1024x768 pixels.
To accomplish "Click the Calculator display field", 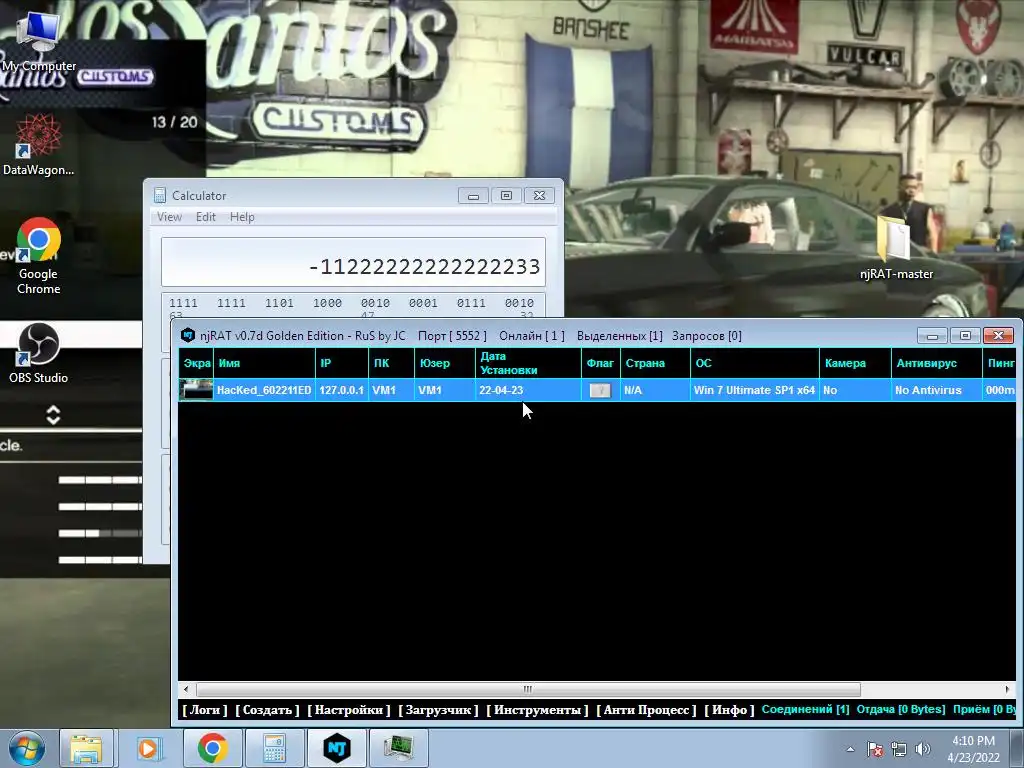I will [353, 263].
